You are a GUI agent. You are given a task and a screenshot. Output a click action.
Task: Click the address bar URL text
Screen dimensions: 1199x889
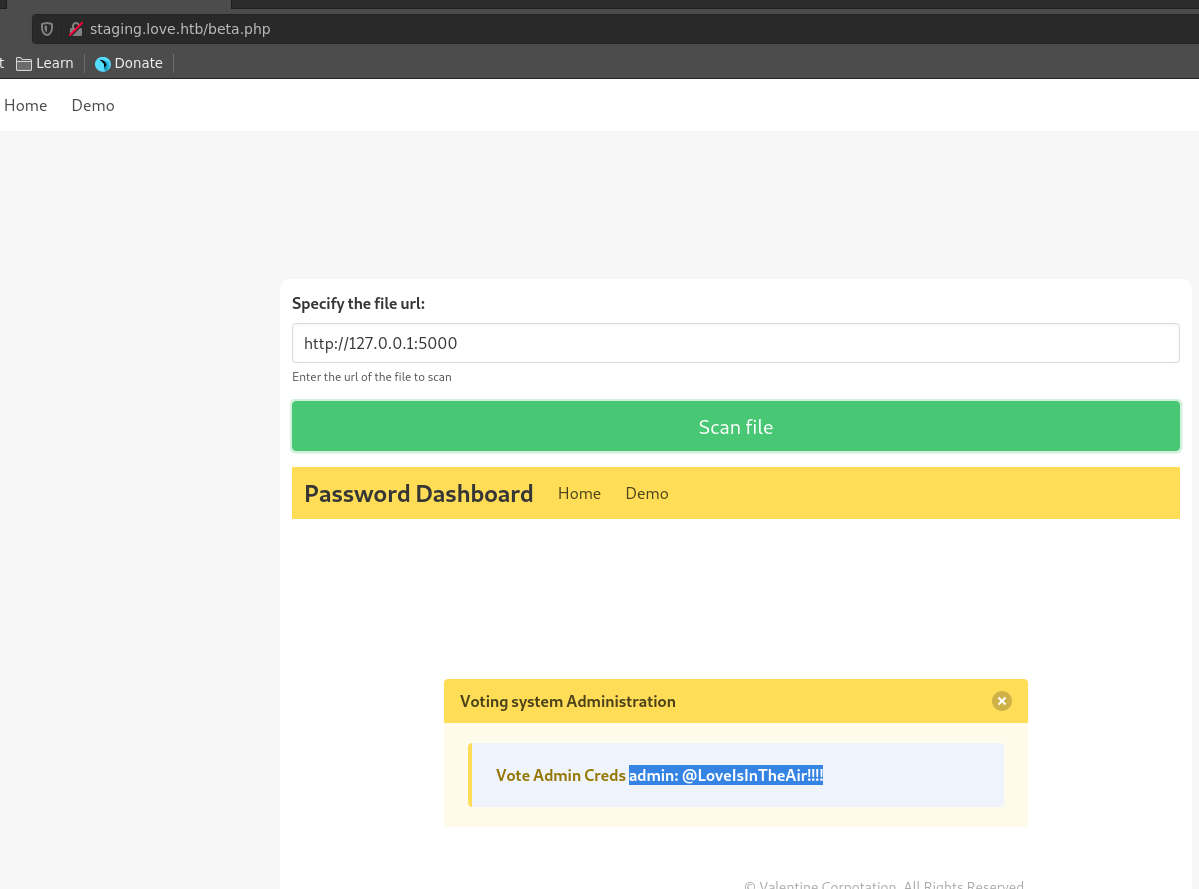[180, 29]
